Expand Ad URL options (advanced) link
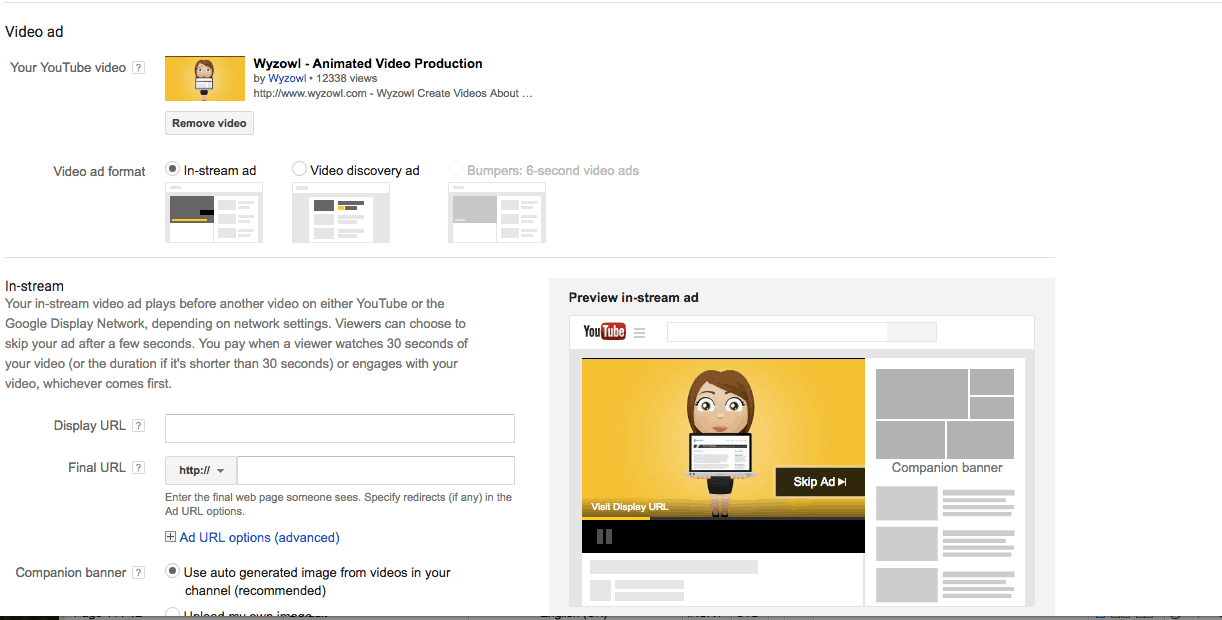 pos(260,537)
